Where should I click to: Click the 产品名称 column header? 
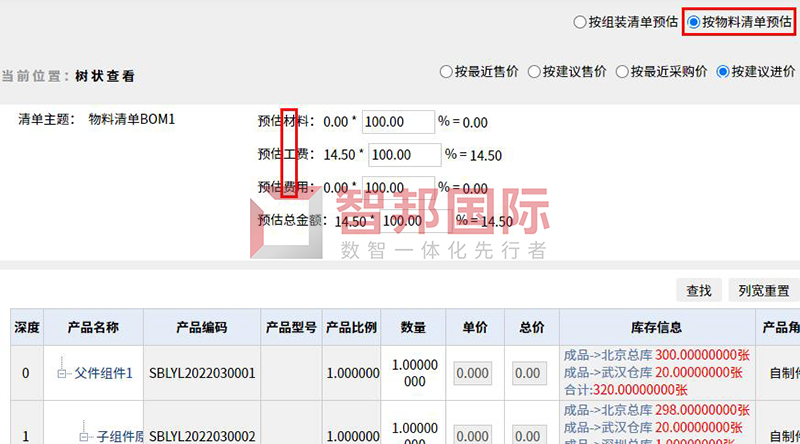tap(93, 328)
